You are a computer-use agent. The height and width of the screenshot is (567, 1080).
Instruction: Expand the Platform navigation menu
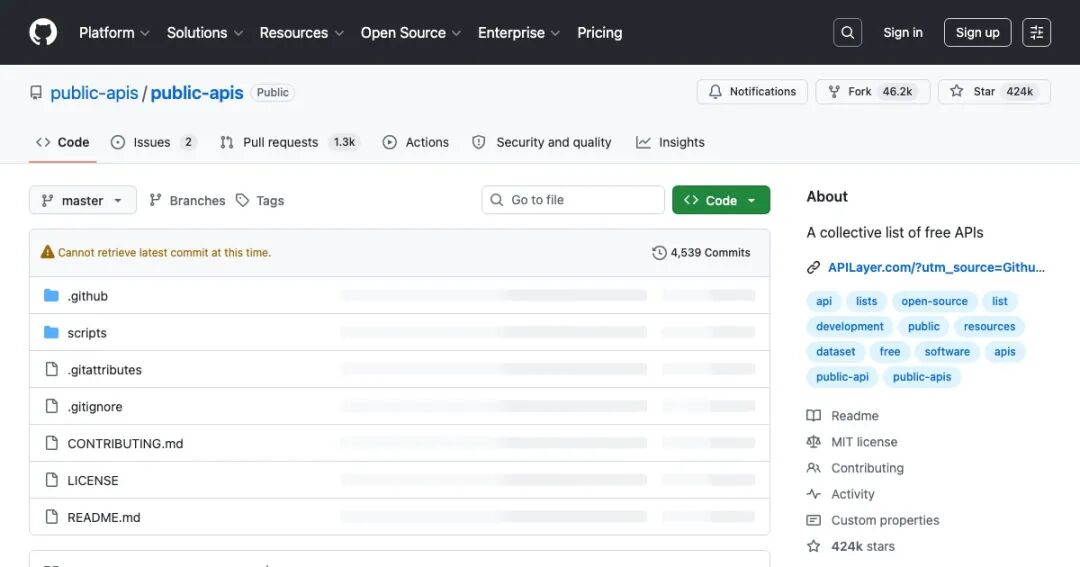click(114, 33)
